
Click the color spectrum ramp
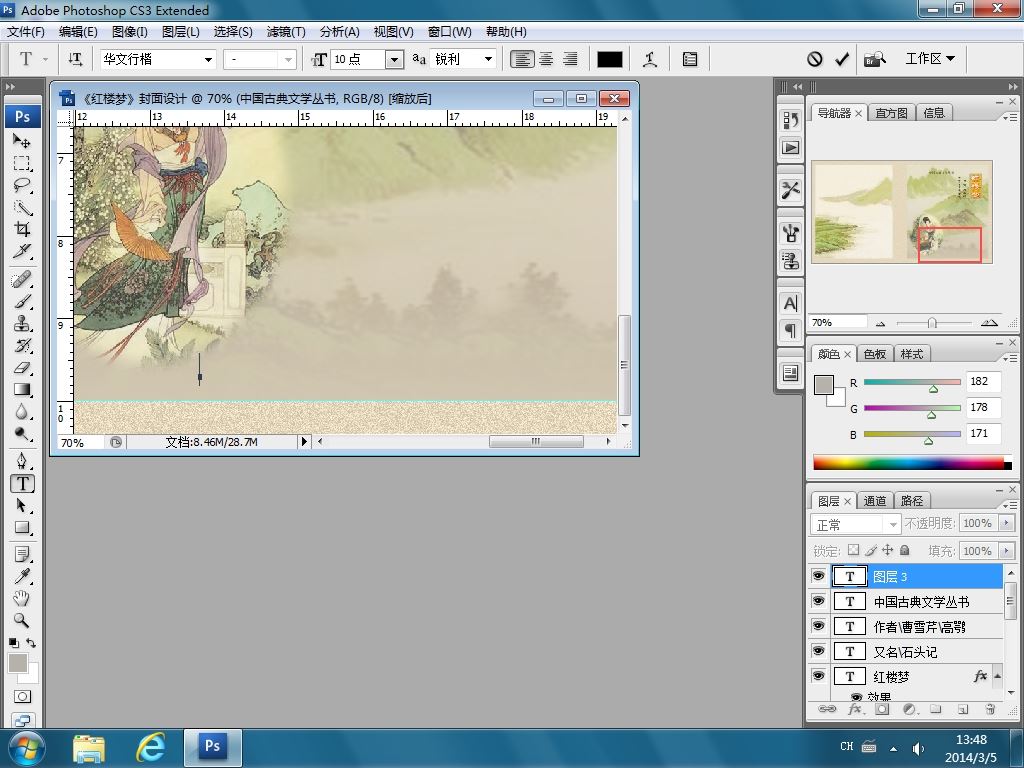[x=912, y=463]
